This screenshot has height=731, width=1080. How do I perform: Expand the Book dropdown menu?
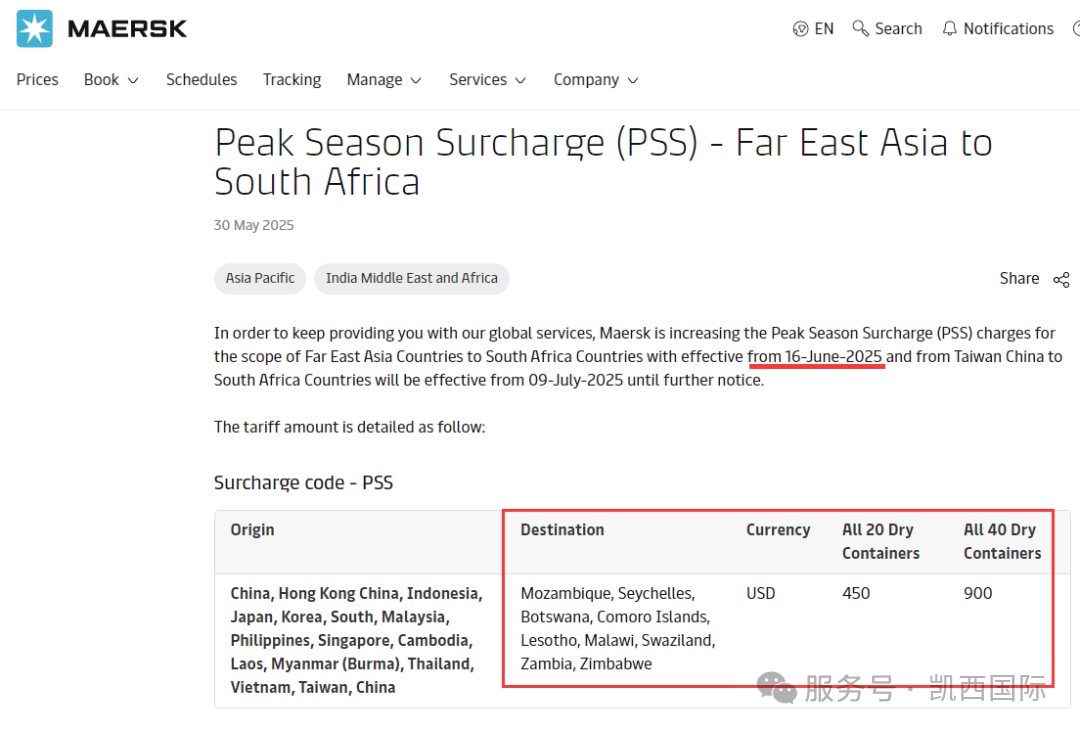click(110, 80)
